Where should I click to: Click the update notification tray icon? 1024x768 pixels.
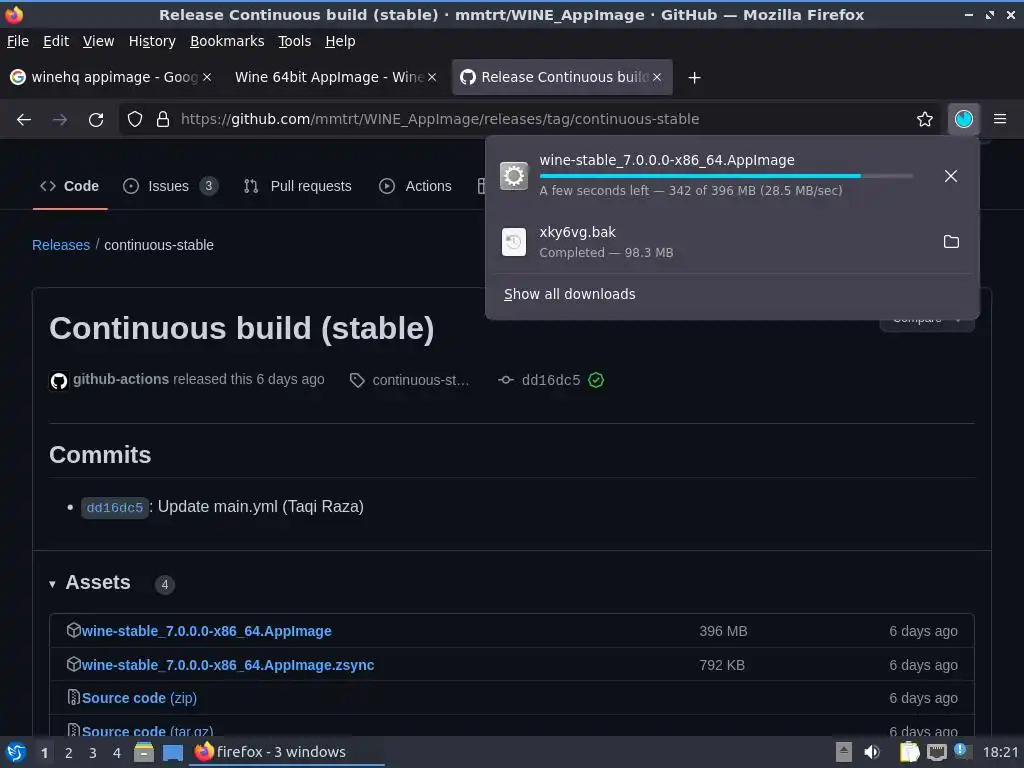961,751
